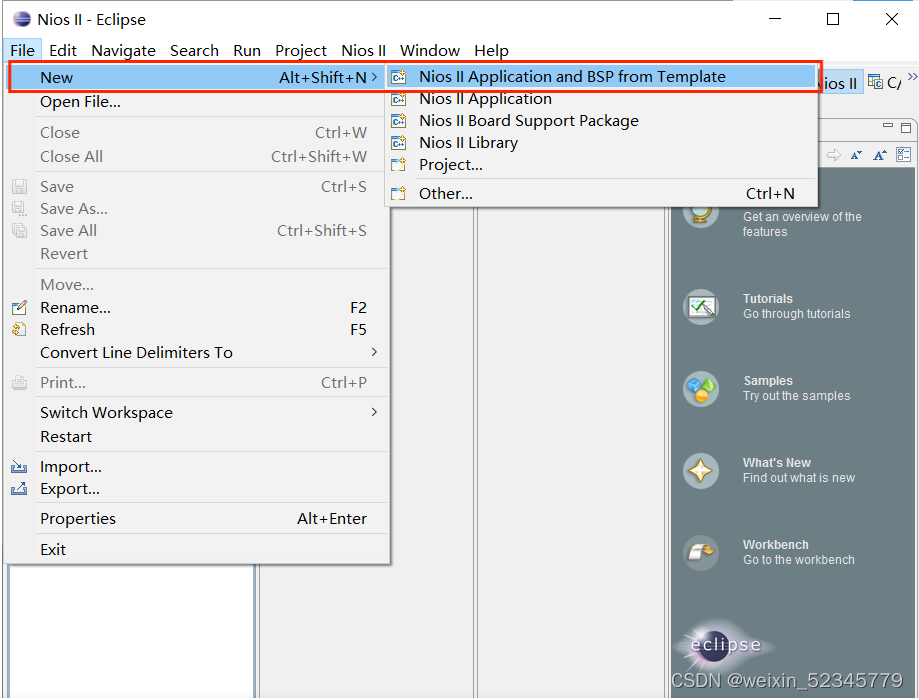This screenshot has width=919, height=700.
Task: Click the Export icon
Action: point(19,488)
